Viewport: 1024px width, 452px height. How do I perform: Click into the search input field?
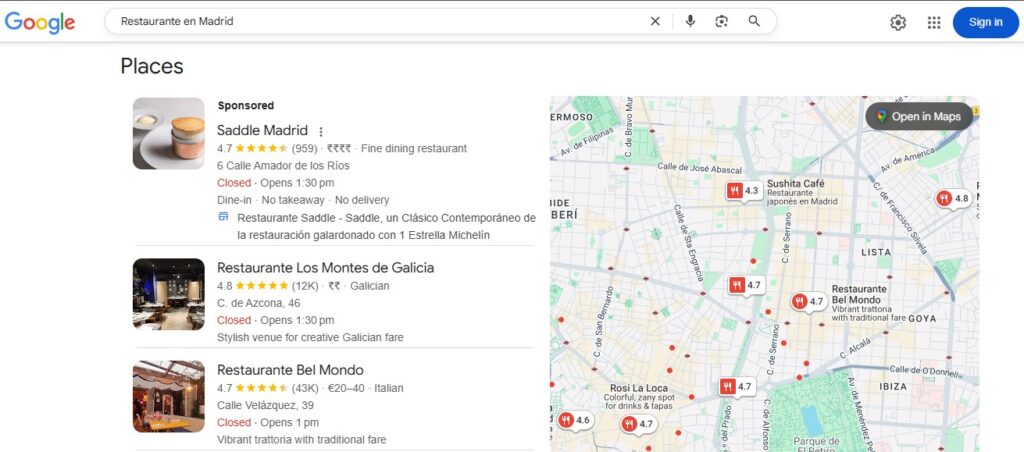380,21
